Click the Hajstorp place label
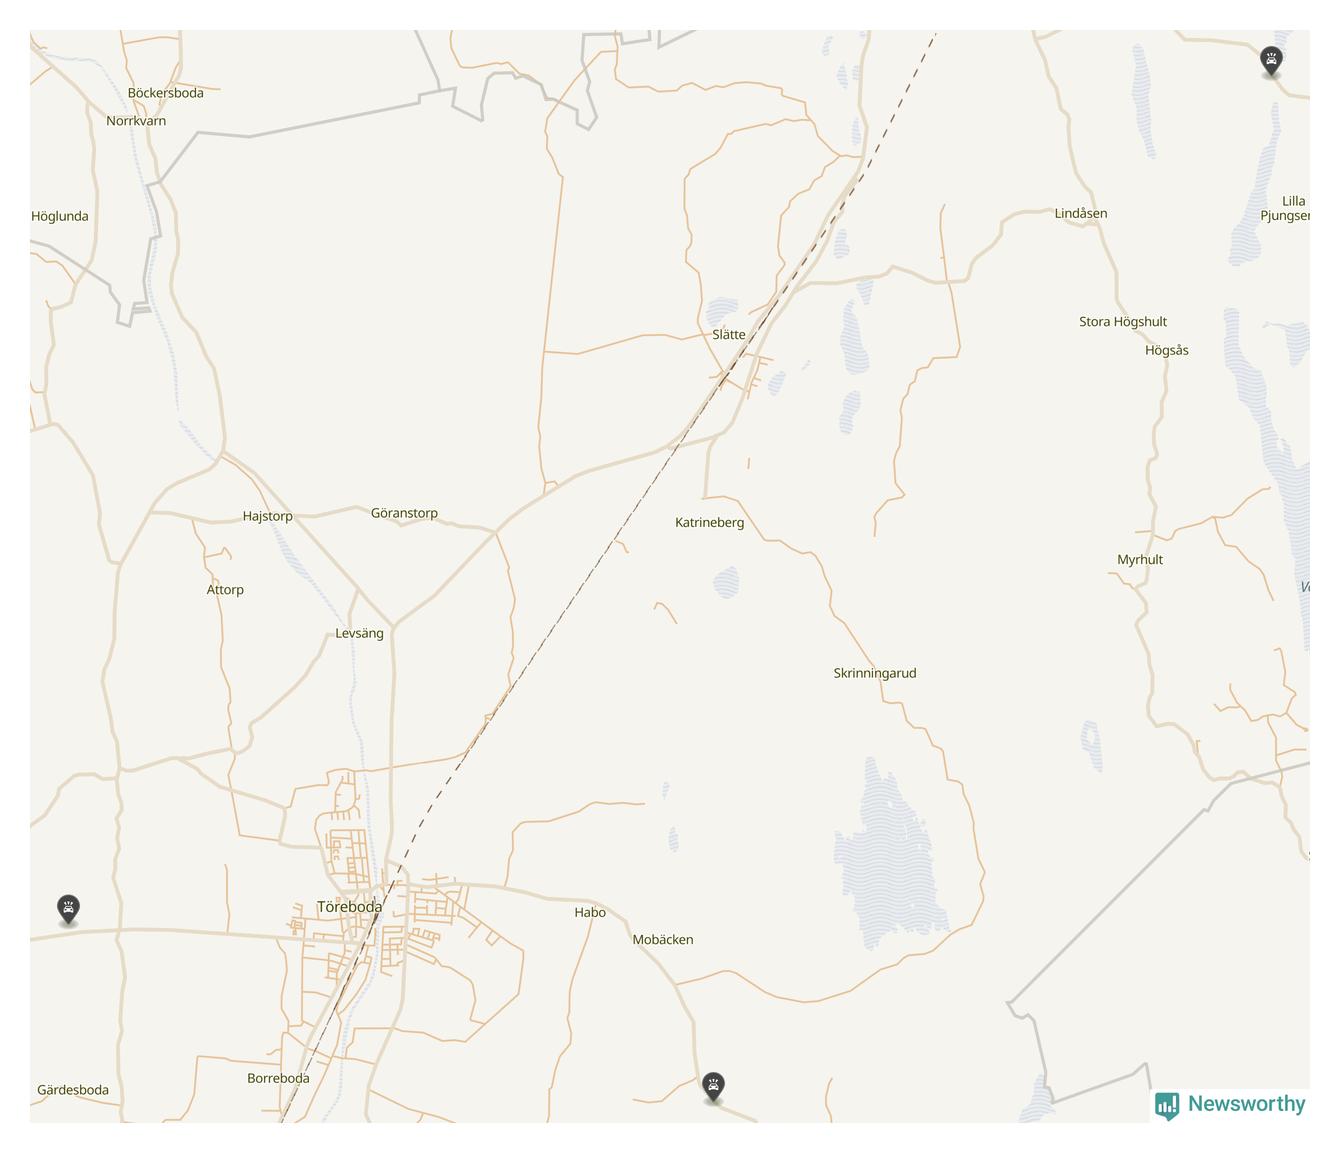 (x=268, y=517)
